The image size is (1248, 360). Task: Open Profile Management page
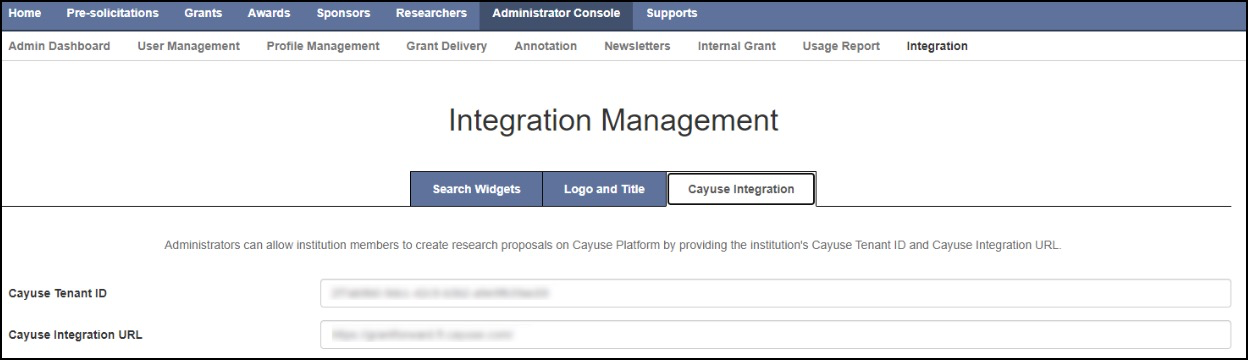point(323,46)
